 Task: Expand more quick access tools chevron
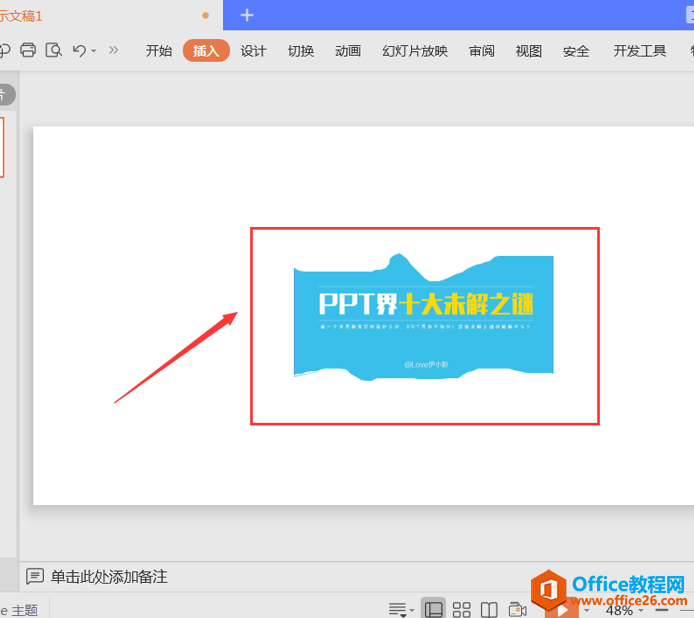pyautogui.click(x=113, y=50)
